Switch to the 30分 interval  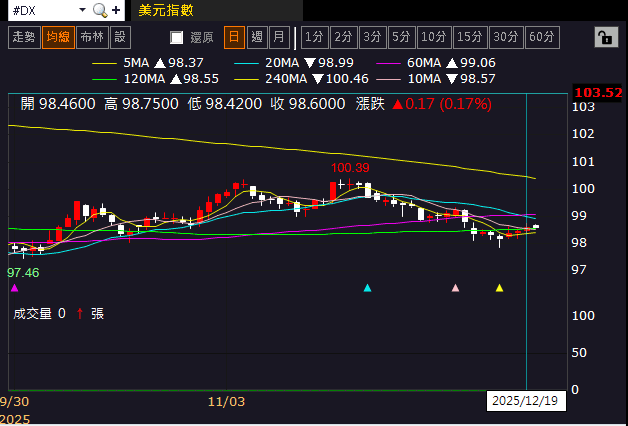tap(506, 37)
